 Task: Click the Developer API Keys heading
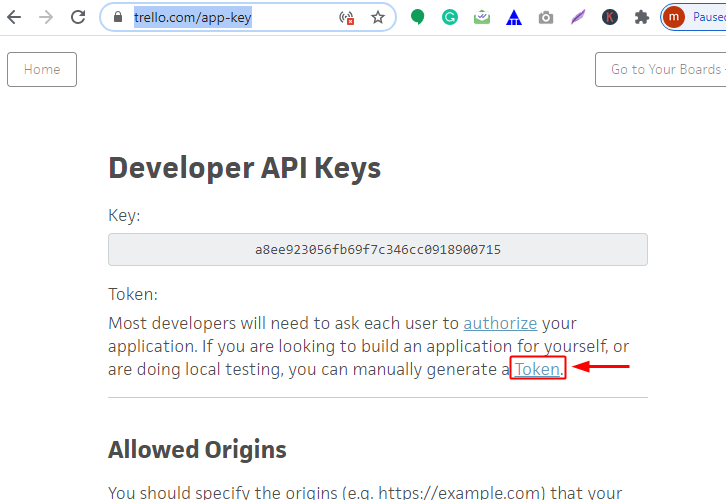click(244, 168)
